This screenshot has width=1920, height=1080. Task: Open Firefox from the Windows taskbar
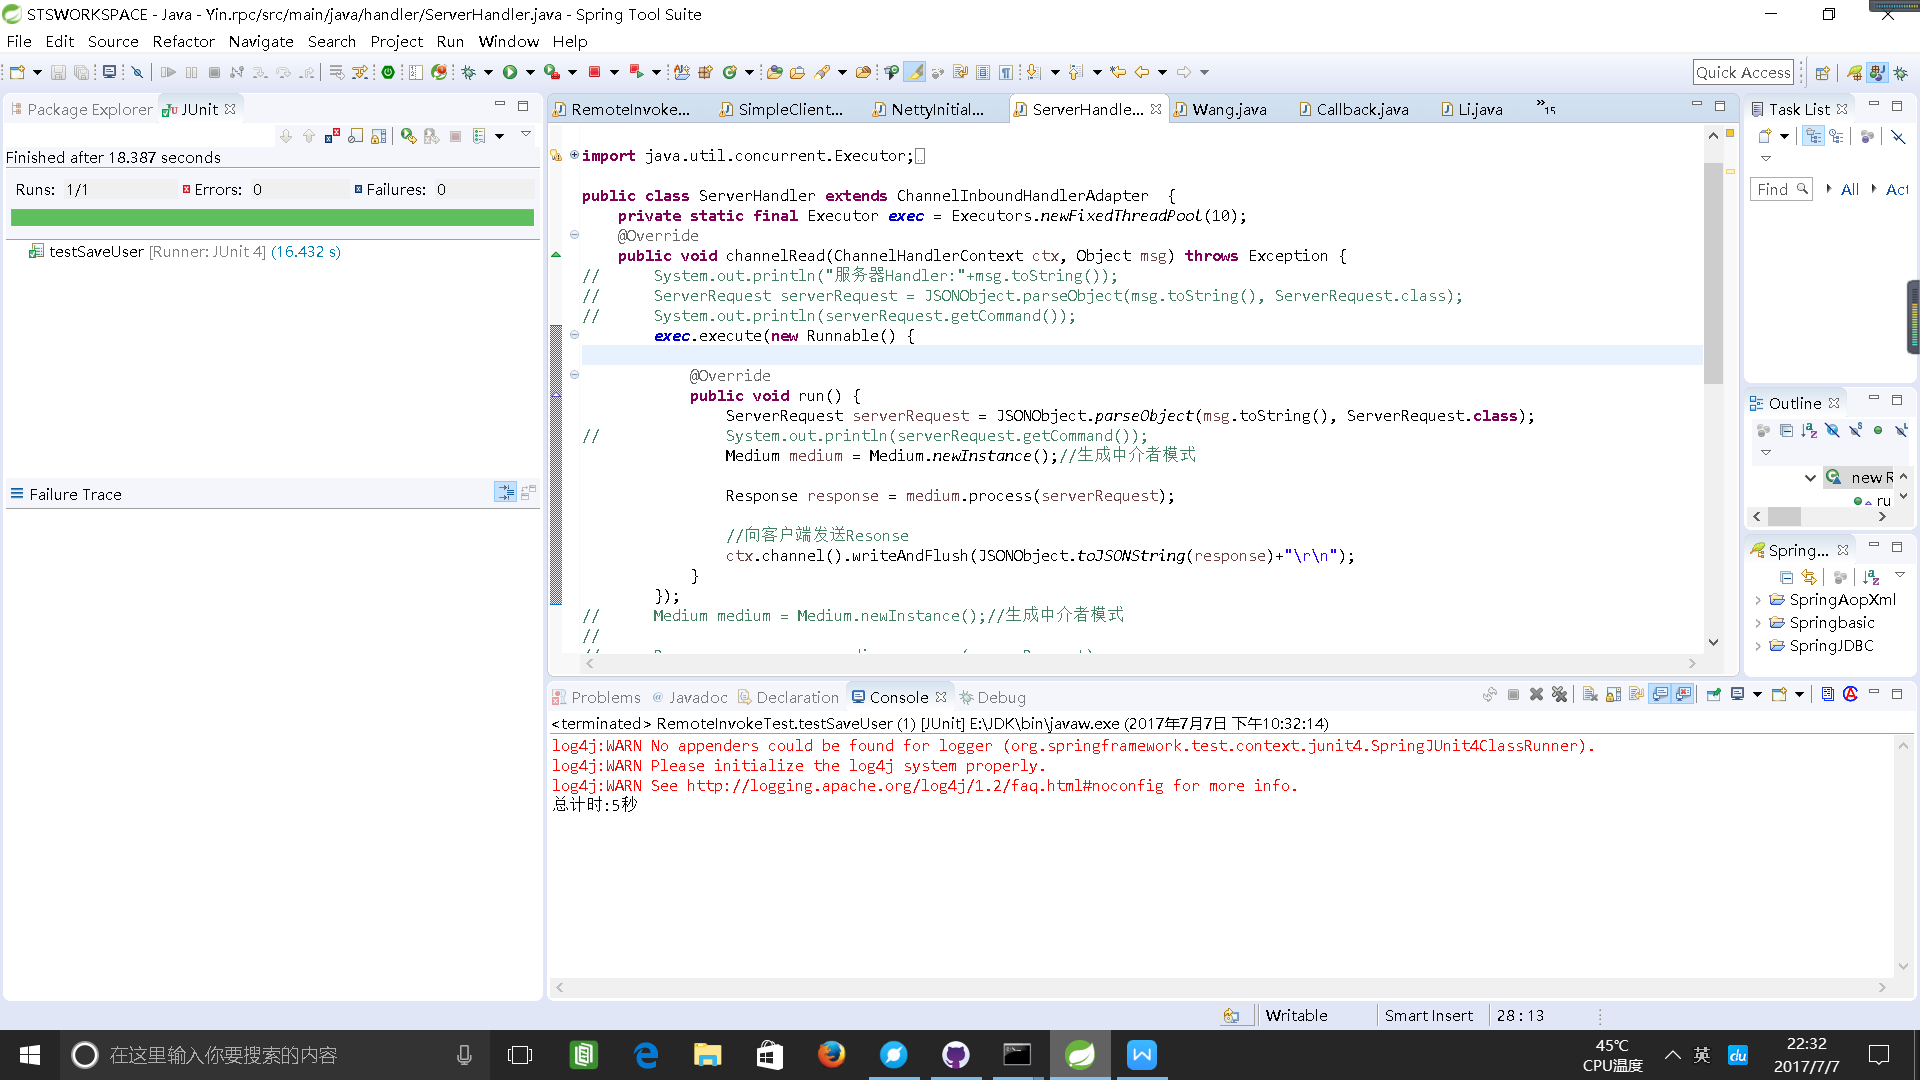coord(831,1055)
